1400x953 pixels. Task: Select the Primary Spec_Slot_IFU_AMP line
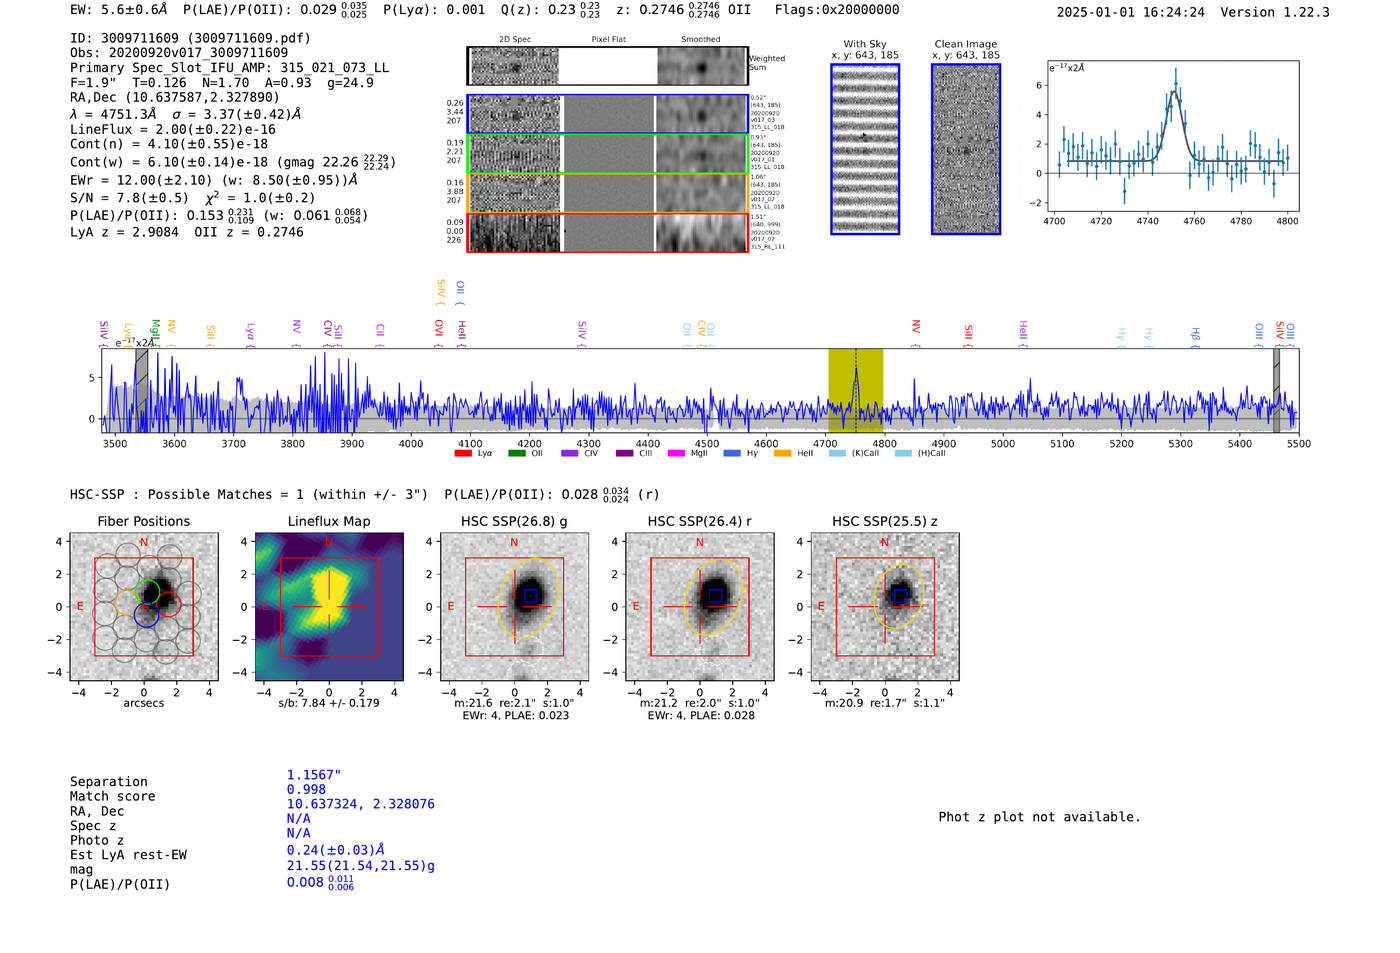tap(229, 68)
